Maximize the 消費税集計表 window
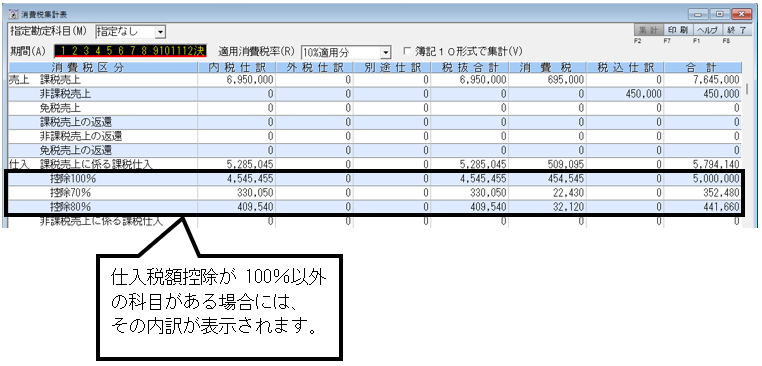Image resolution: width=762 pixels, height=366 pixels. (x=719, y=14)
